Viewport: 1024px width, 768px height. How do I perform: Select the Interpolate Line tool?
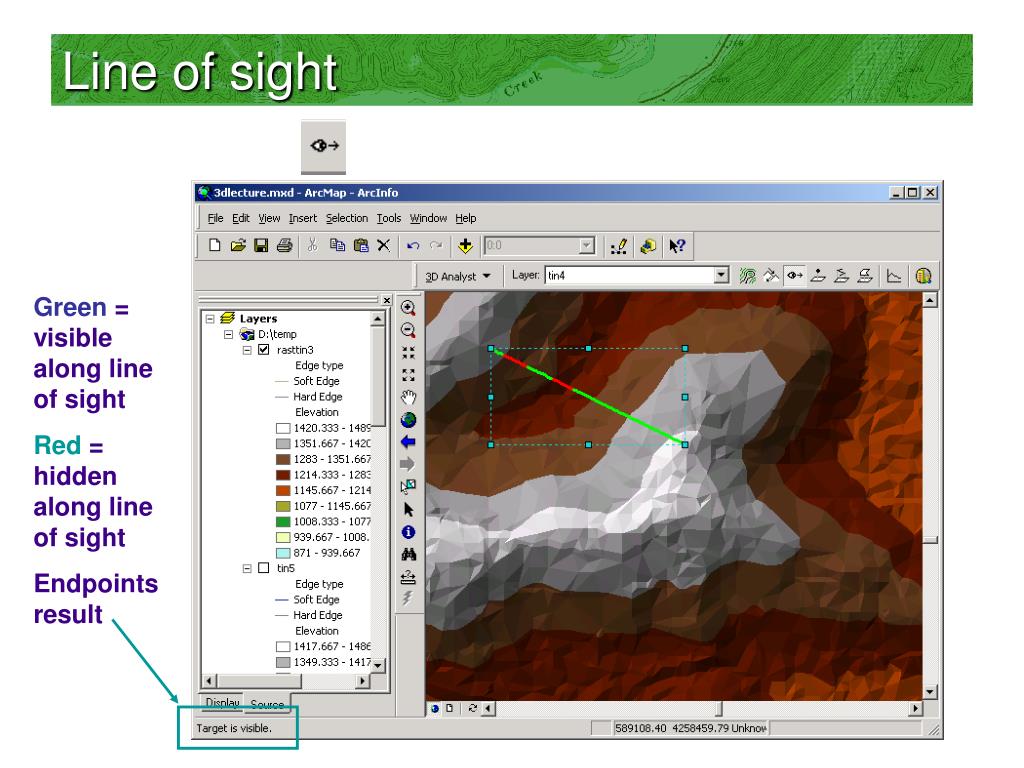point(842,276)
